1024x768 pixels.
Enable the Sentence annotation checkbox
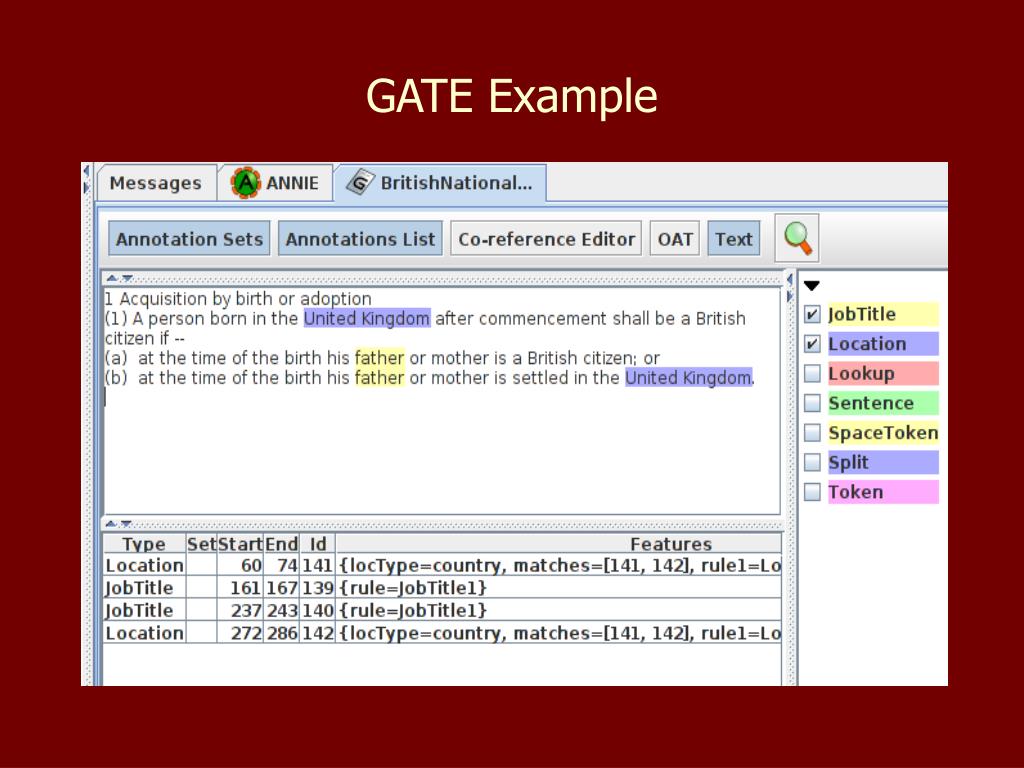point(812,403)
